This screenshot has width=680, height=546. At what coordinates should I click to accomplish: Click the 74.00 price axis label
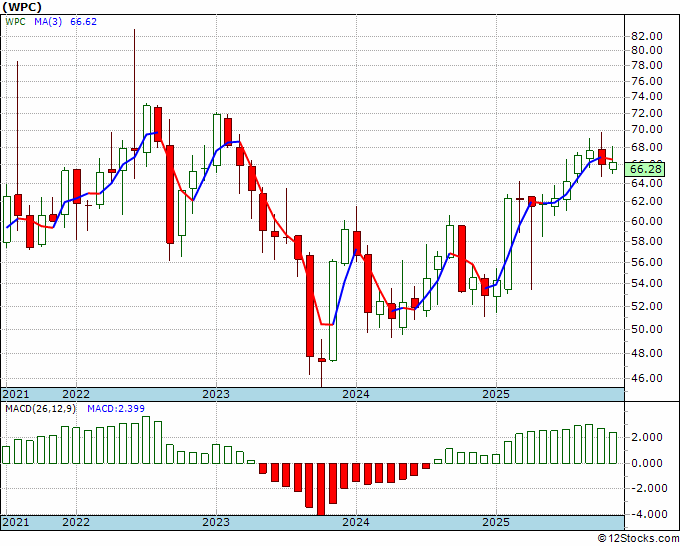click(x=647, y=96)
